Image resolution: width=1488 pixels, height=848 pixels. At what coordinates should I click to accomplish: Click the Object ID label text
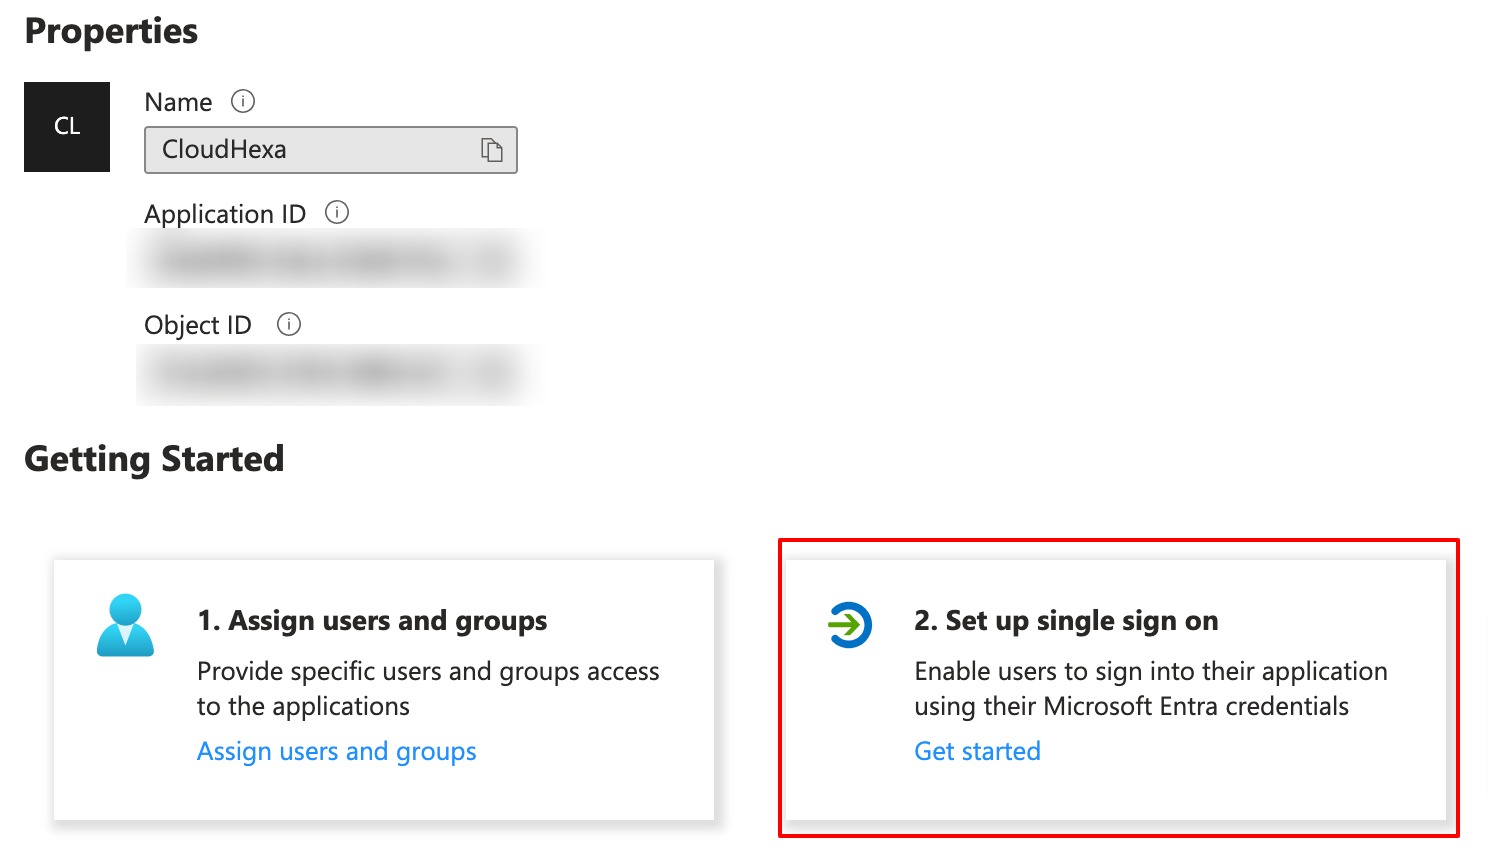coord(198,325)
